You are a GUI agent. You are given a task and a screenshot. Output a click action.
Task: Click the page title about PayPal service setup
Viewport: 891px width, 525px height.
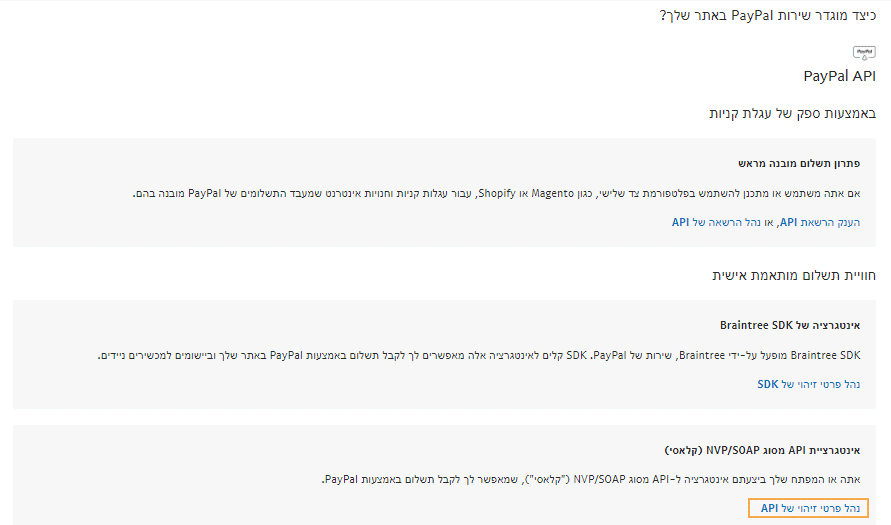click(768, 15)
